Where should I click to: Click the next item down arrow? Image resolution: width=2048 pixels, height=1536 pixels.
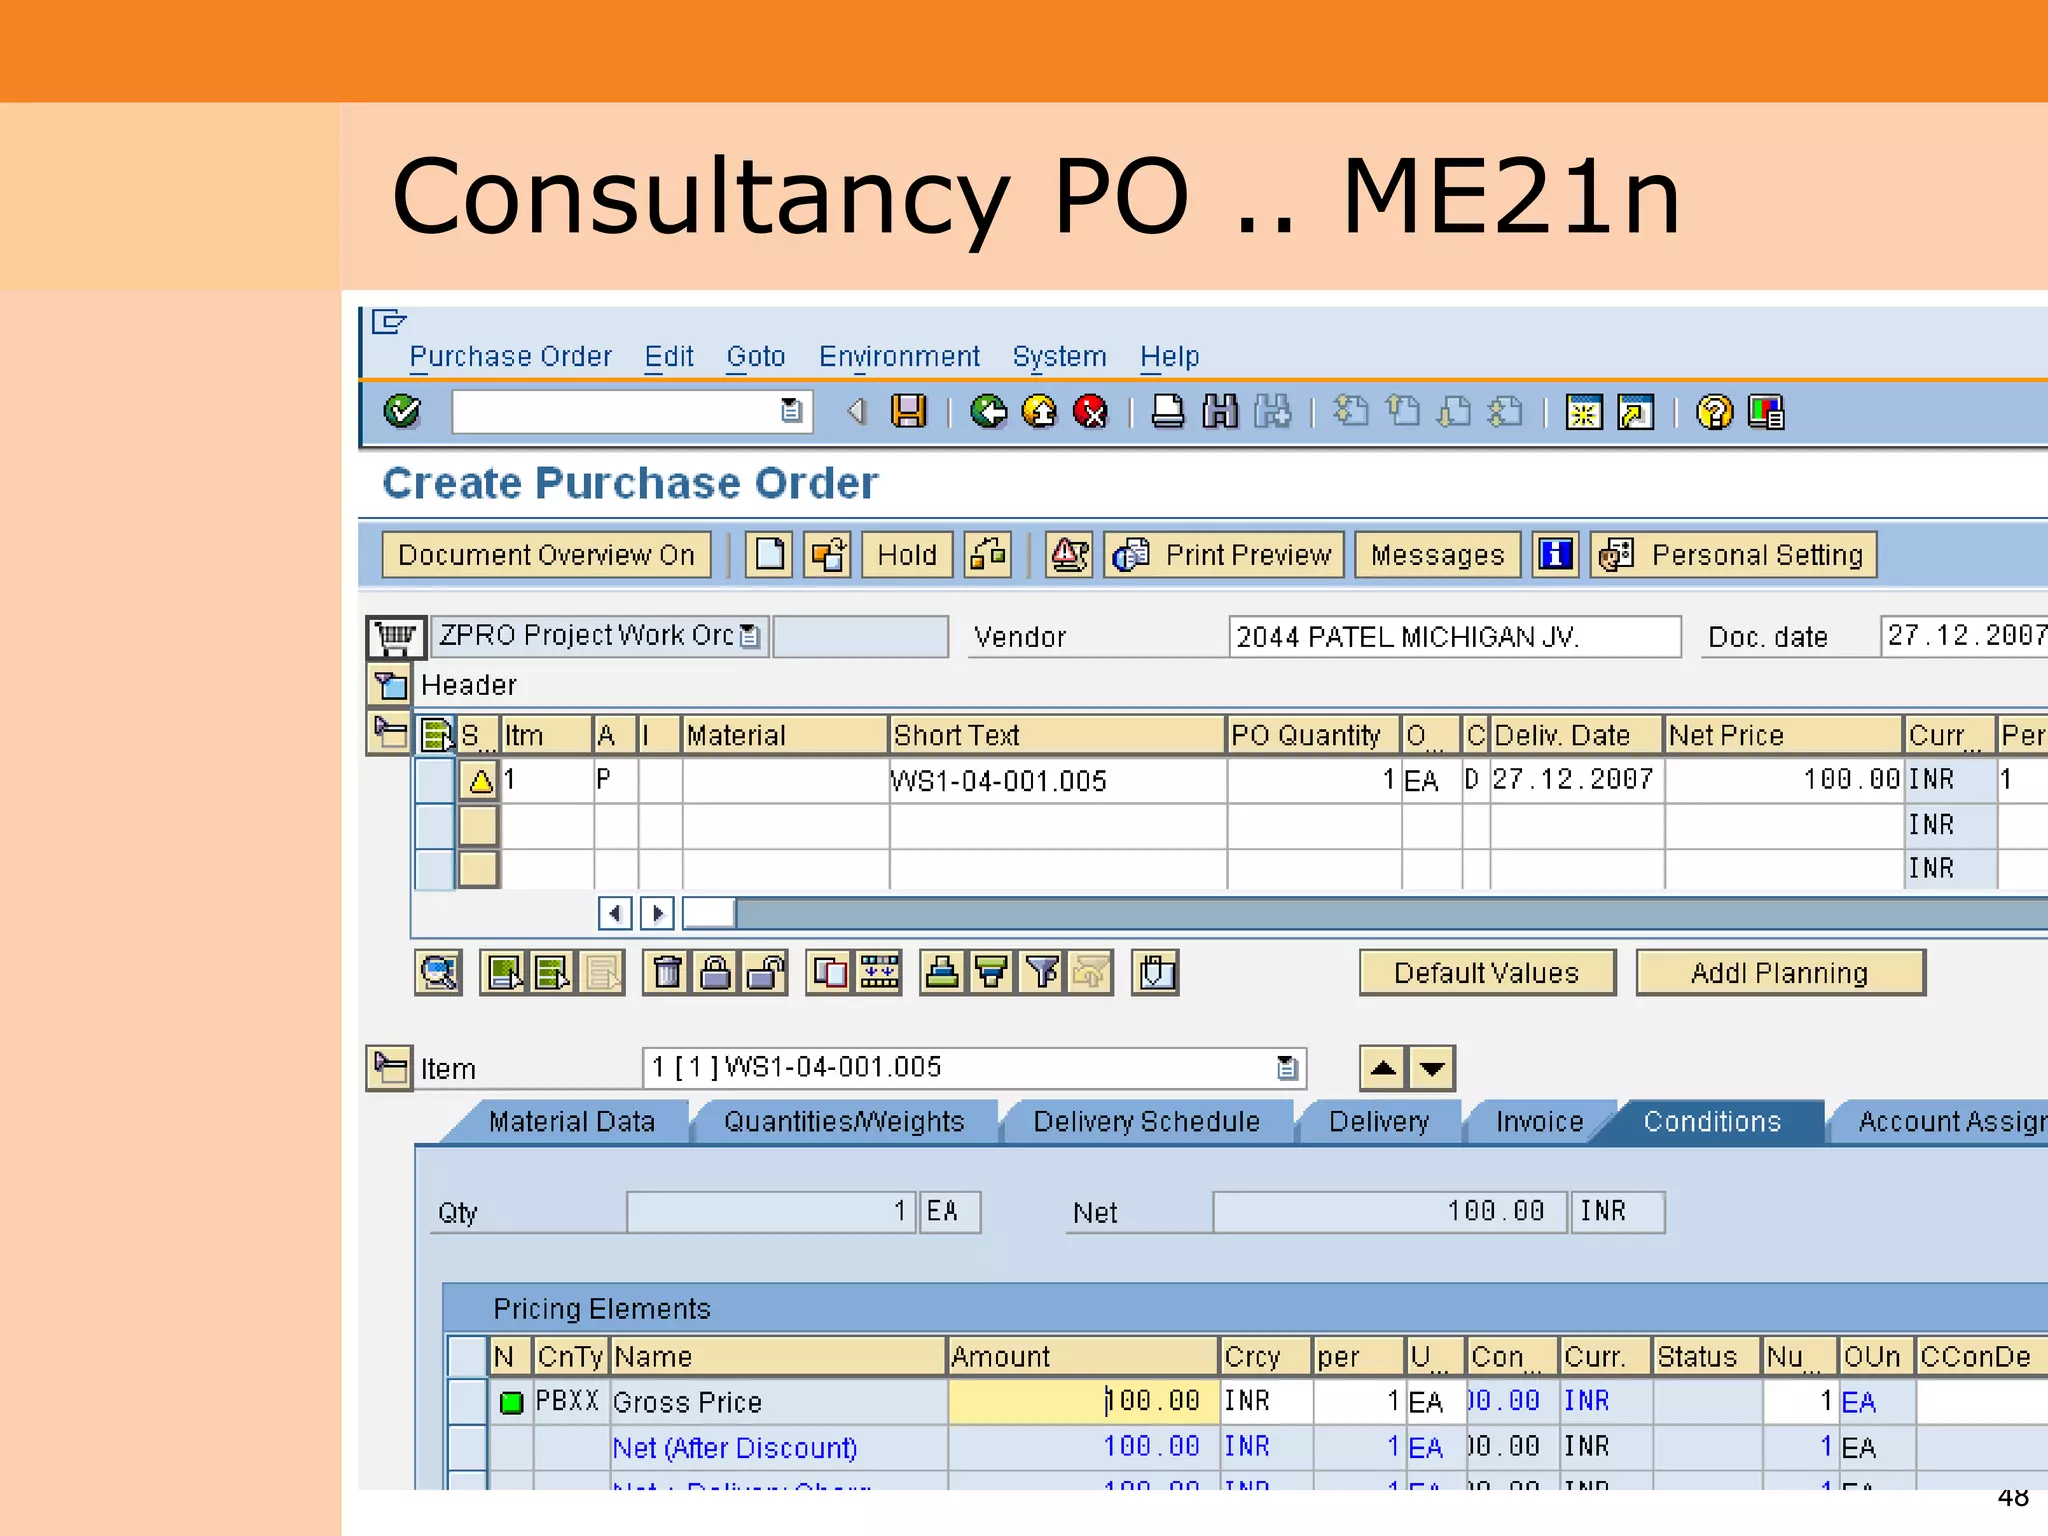click(x=1432, y=1068)
